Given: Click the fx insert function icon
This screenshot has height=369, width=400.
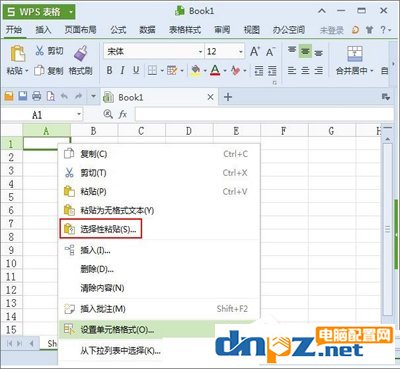Looking at the screenshot, I should point(123,115).
